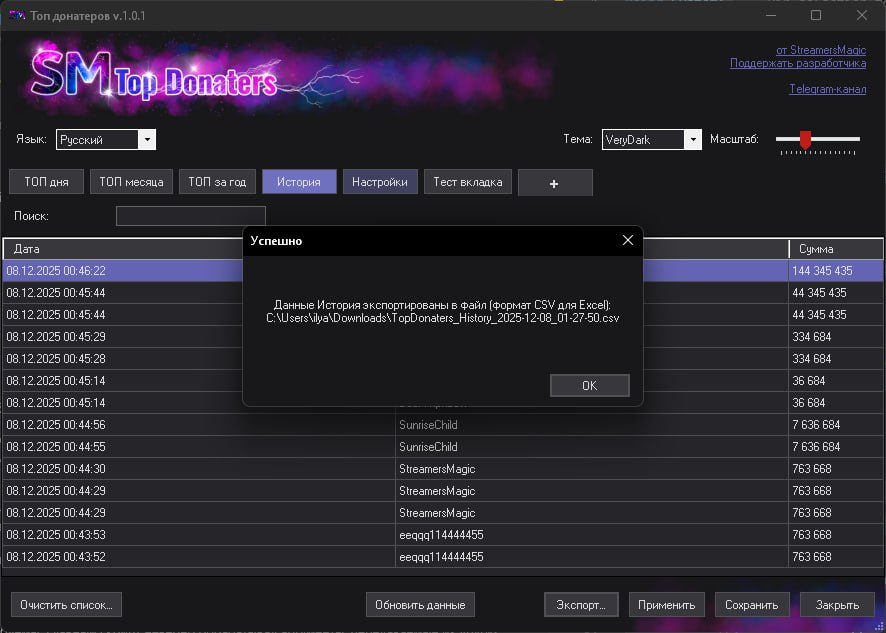886x633 pixels.
Task: Click the SM app icon in title bar
Action: click(x=16, y=15)
